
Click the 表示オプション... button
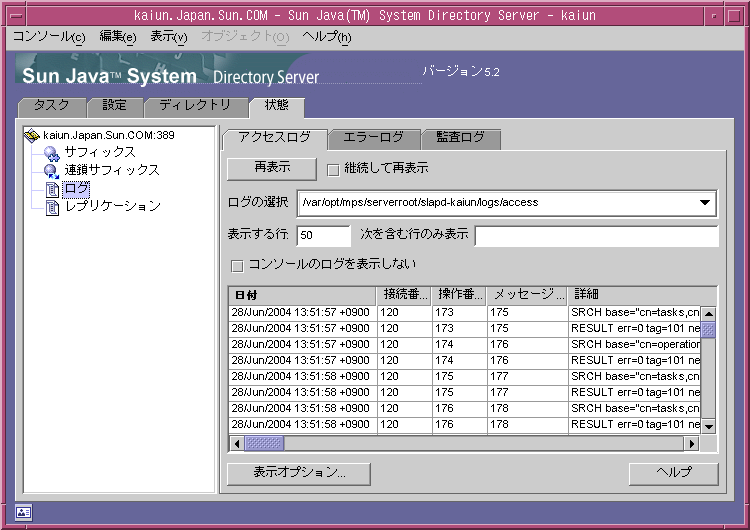coord(299,473)
